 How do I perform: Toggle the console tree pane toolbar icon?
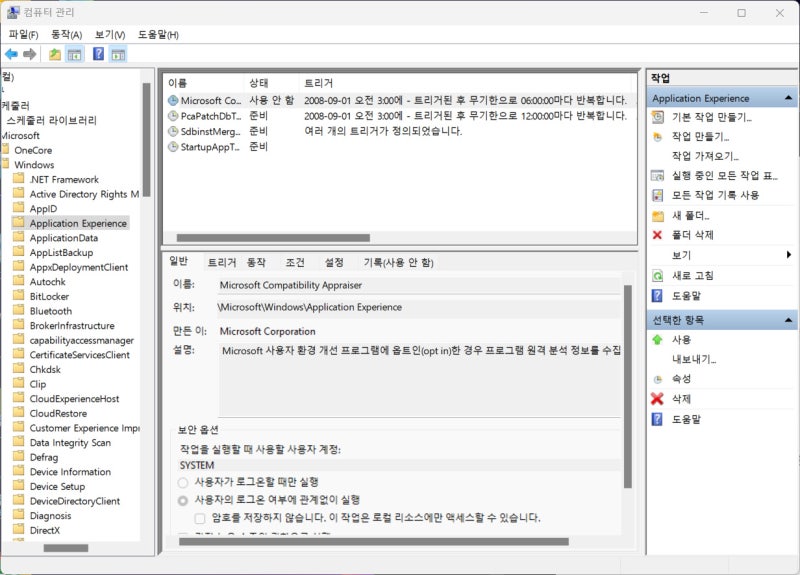[75, 54]
